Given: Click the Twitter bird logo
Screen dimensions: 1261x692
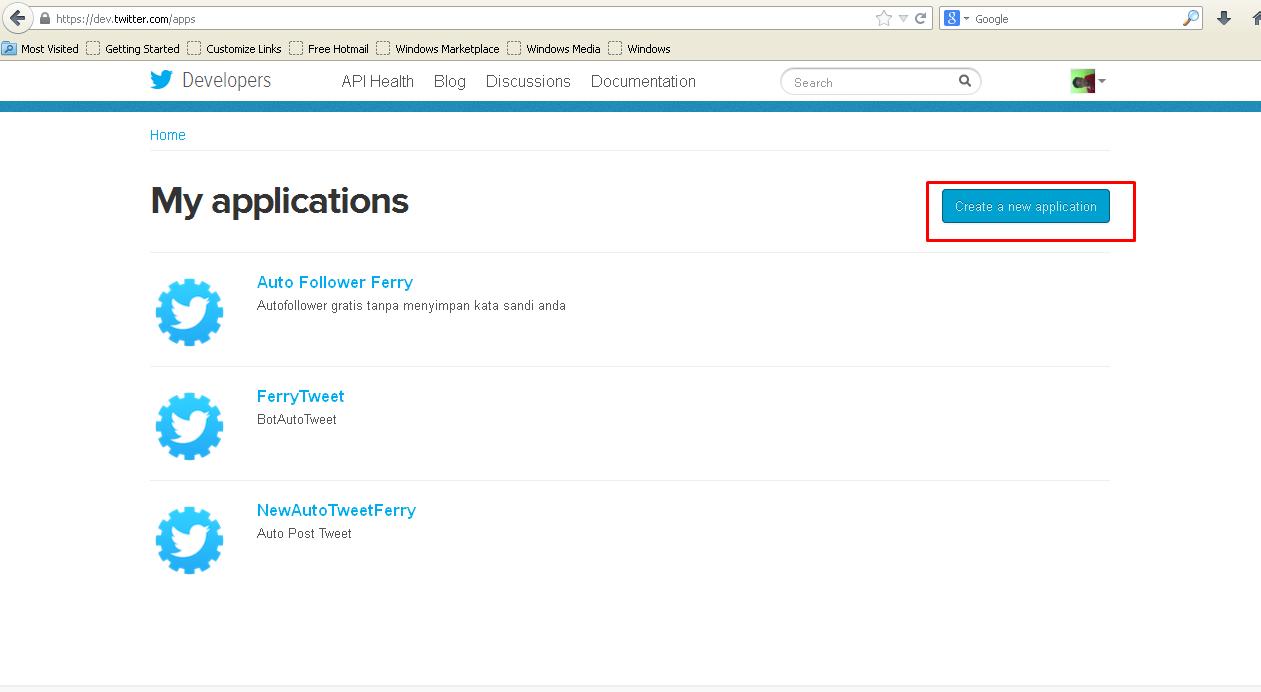Looking at the screenshot, I should point(161,80).
